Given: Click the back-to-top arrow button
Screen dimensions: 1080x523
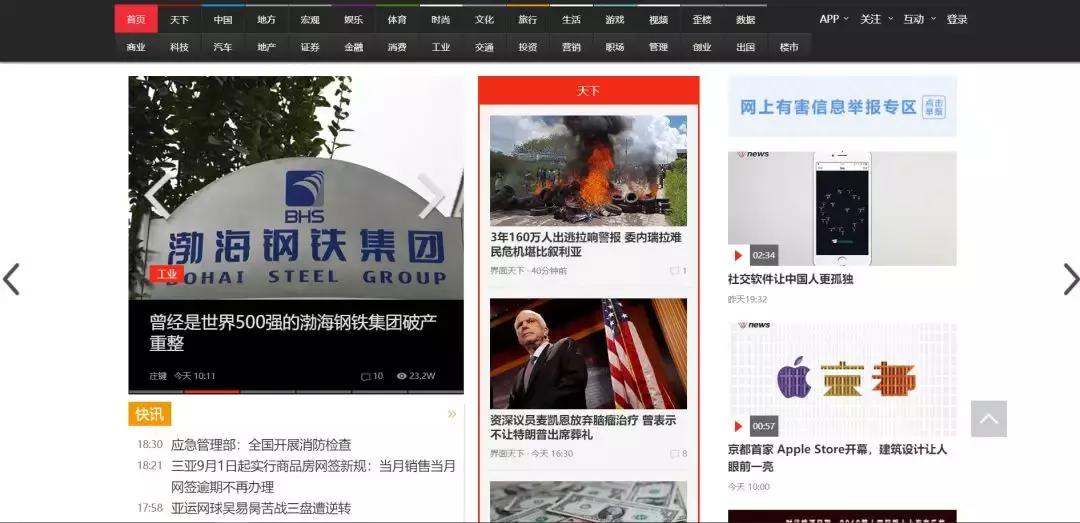Looking at the screenshot, I should point(989,419).
